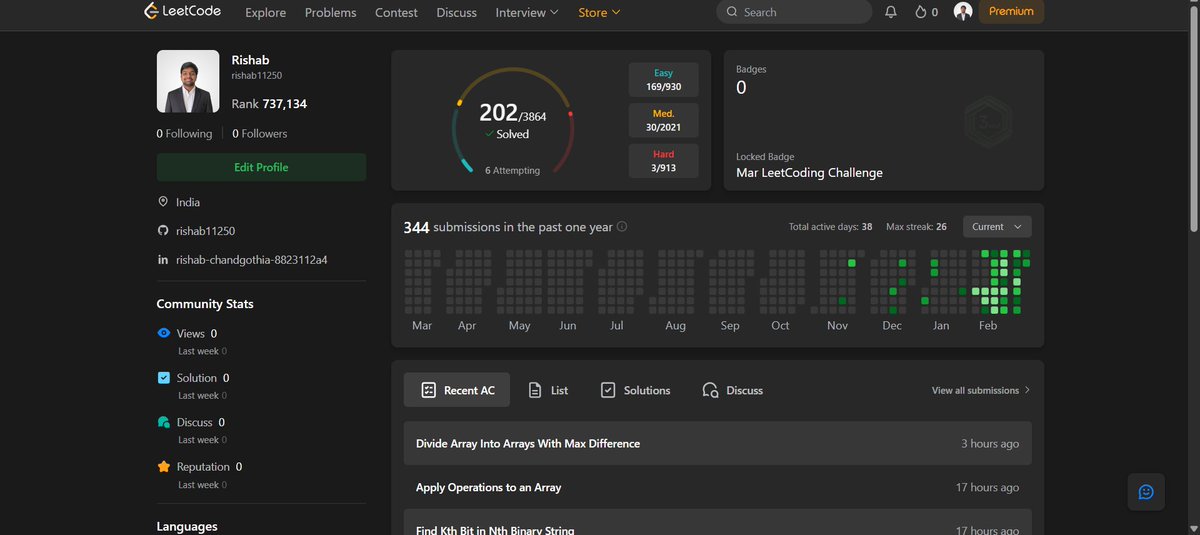Click the LeetCode logo

182,12
